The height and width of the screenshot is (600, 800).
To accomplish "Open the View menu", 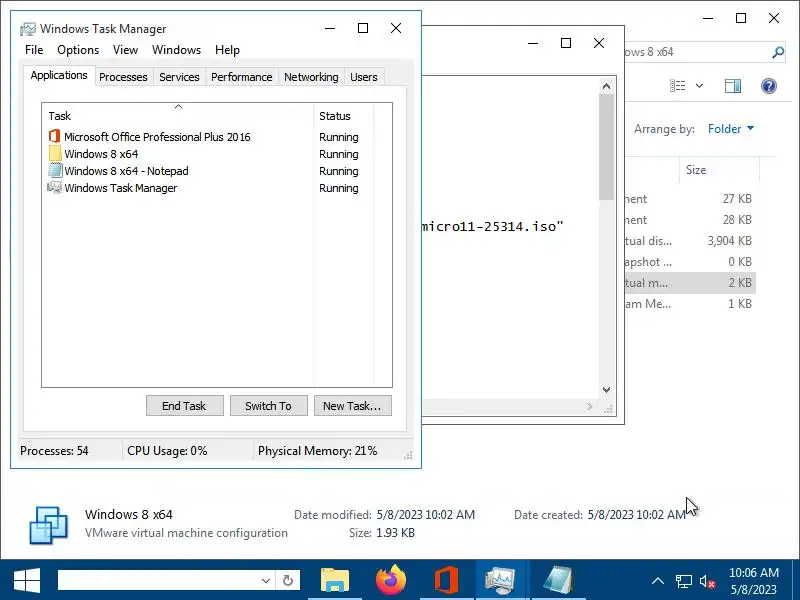I will 126,50.
